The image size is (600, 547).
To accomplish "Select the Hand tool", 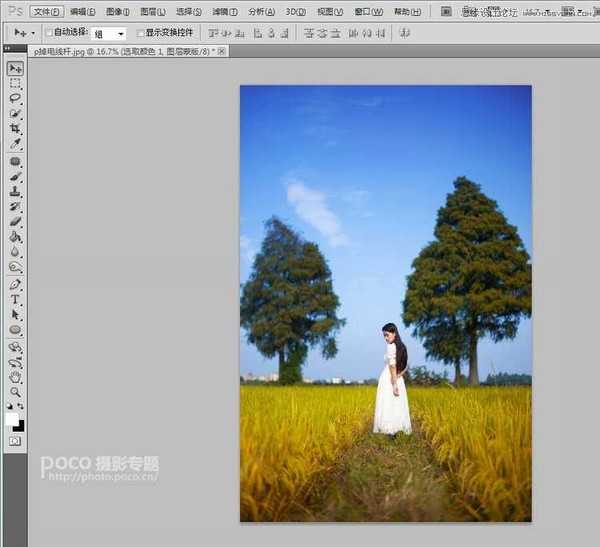I will 15,377.
